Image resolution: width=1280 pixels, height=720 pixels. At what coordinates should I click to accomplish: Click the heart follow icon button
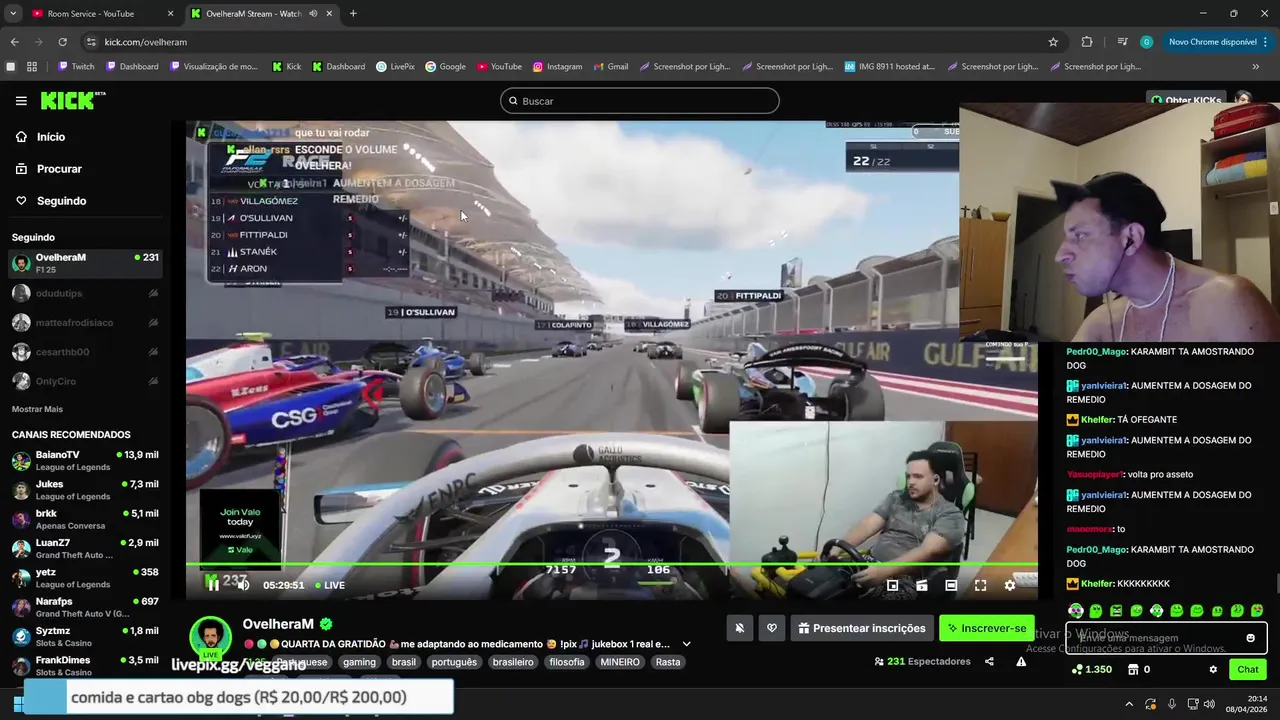(772, 628)
